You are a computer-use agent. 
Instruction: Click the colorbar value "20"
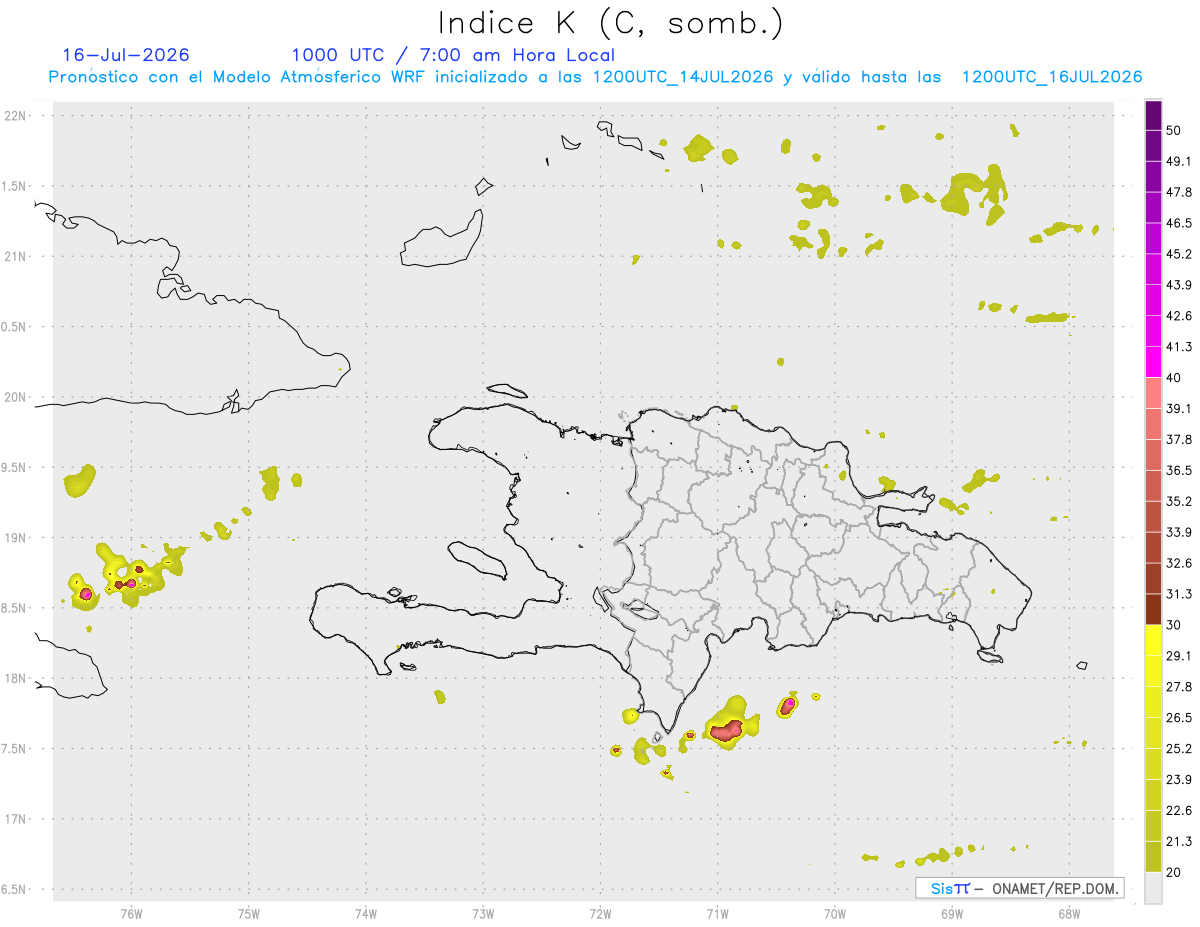(x=1174, y=873)
